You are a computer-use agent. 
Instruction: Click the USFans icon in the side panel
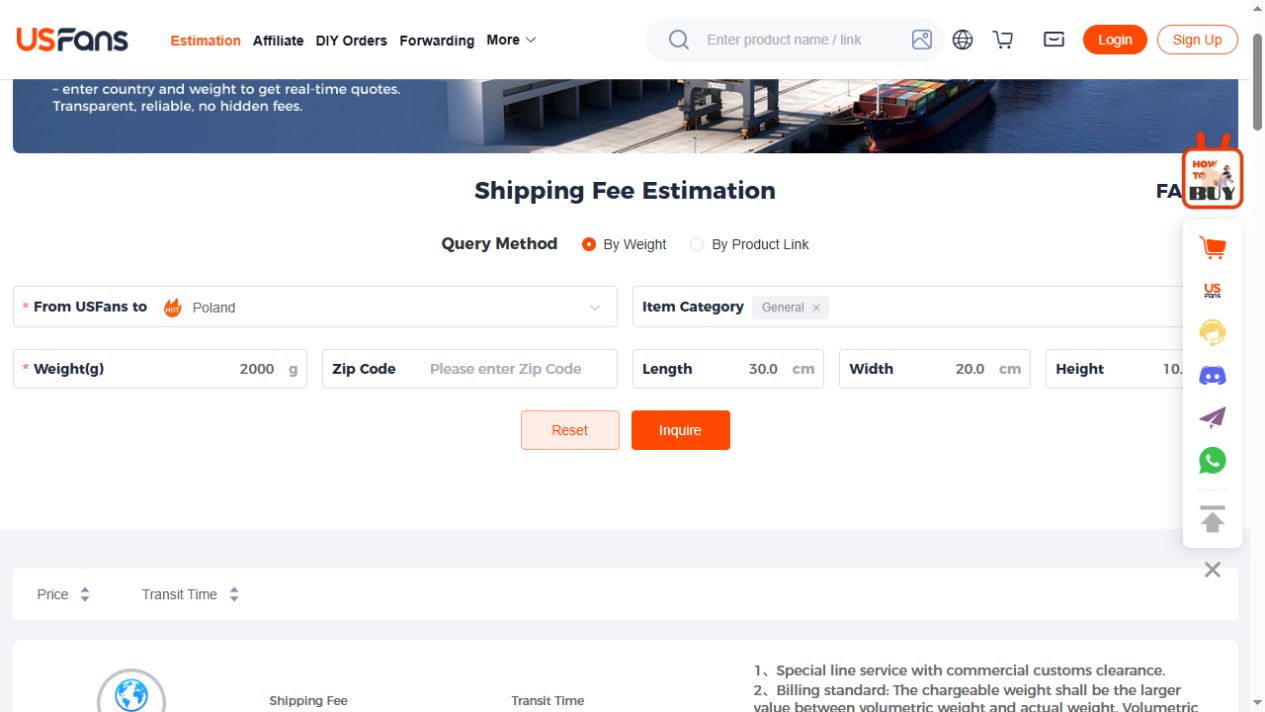[1212, 290]
